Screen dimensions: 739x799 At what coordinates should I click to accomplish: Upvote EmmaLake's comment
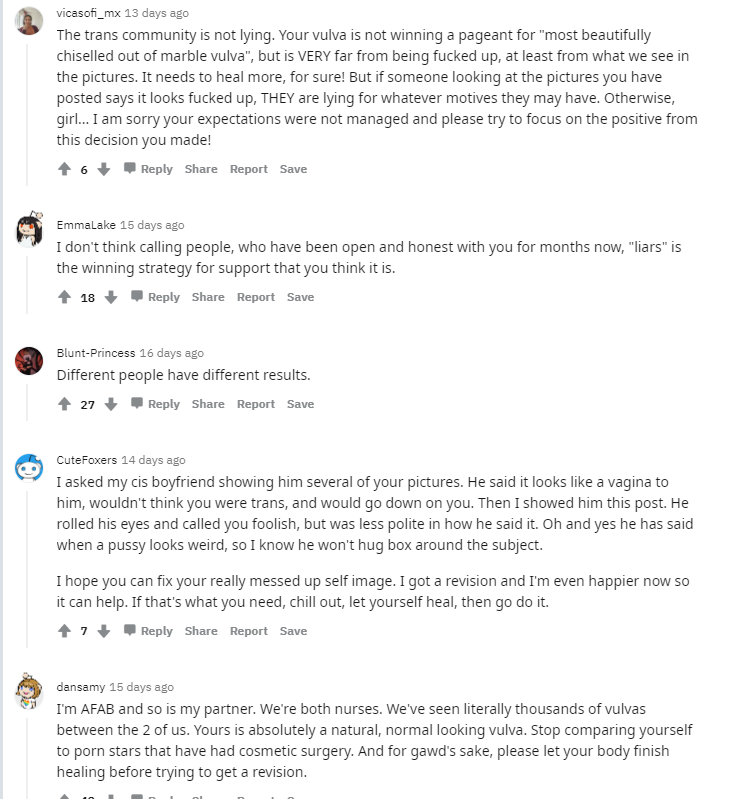pyautogui.click(x=65, y=298)
